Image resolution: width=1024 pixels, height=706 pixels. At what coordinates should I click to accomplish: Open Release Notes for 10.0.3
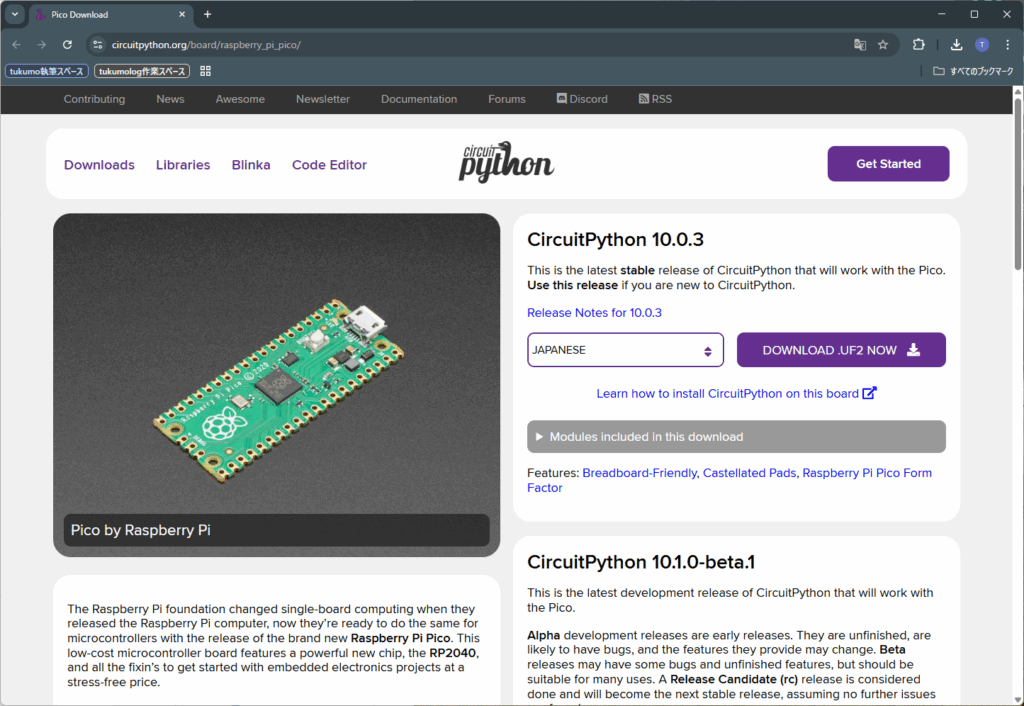click(x=594, y=313)
